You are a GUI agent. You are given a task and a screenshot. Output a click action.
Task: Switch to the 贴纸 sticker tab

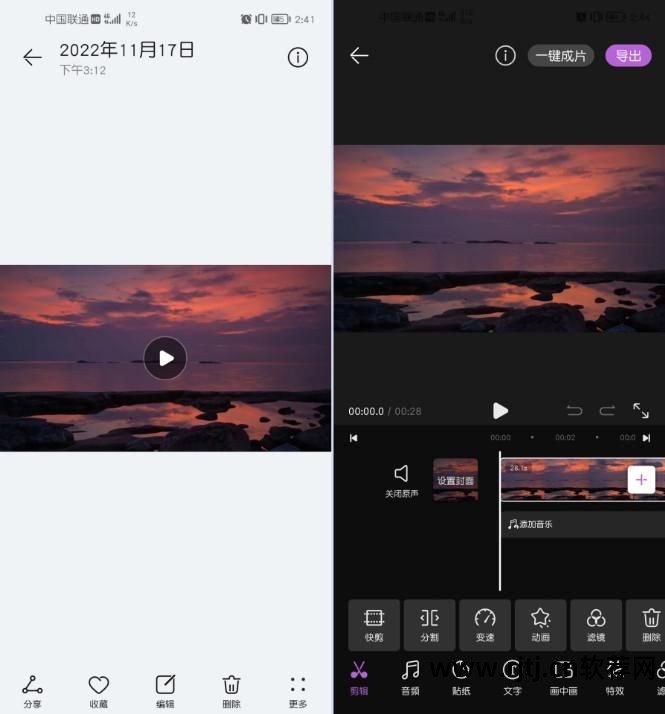(461, 678)
